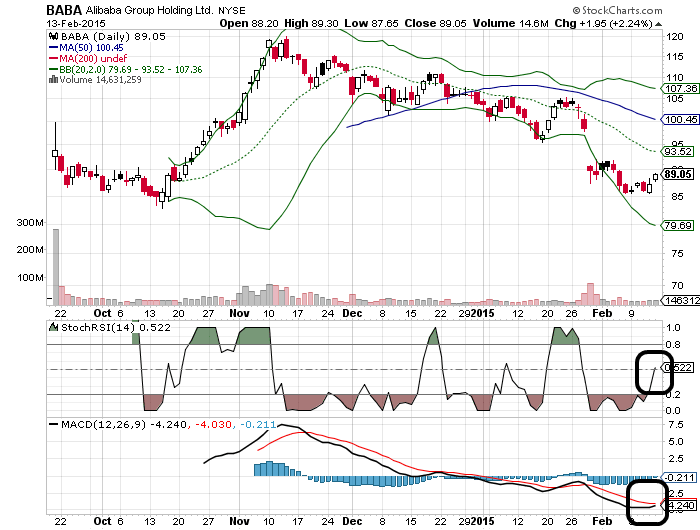Click the tall first volume bar
Image resolution: width=700 pixels, height=530 pixels.
pyautogui.click(x=56, y=267)
